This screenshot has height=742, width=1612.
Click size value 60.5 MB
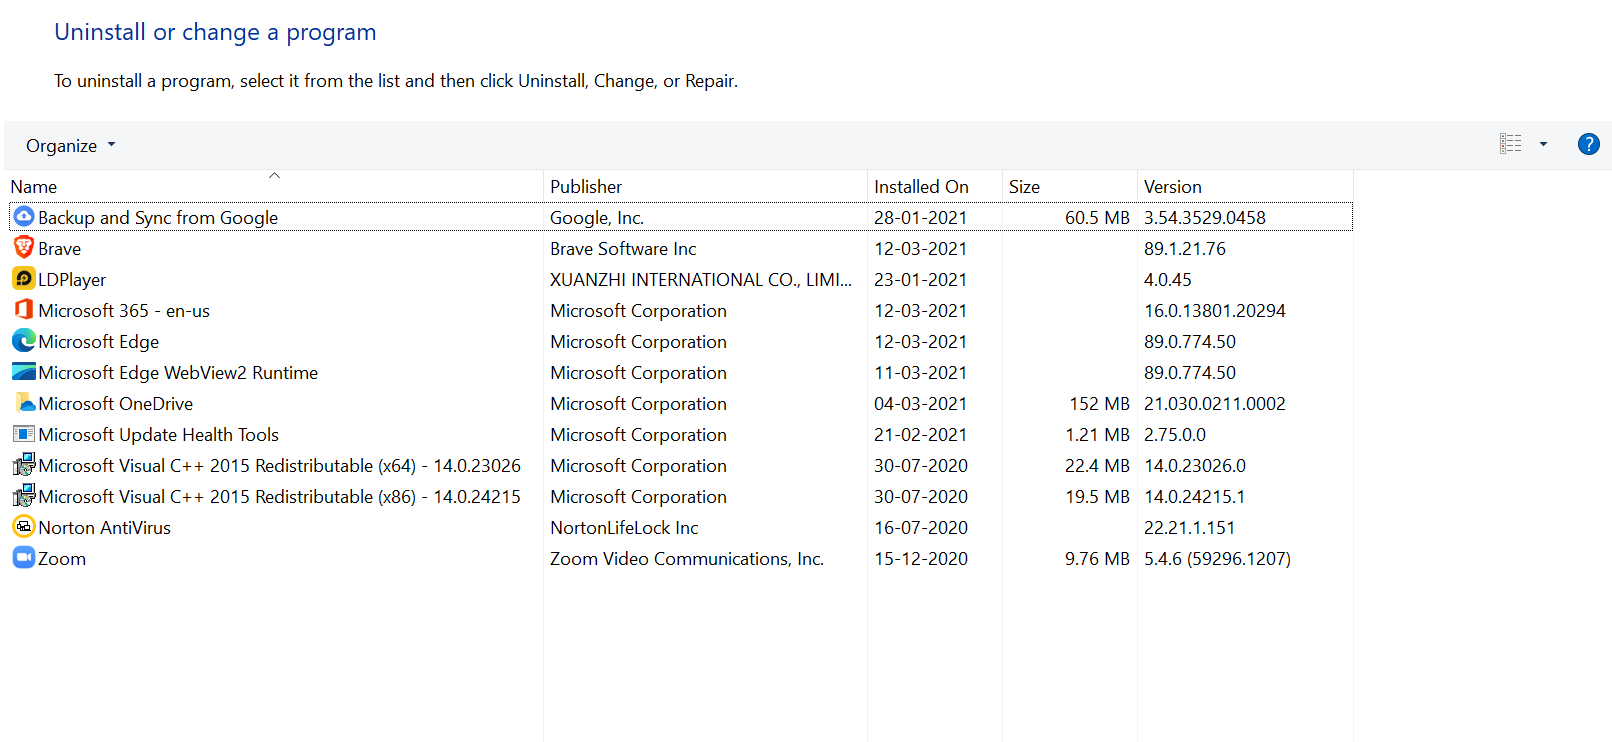point(1097,218)
